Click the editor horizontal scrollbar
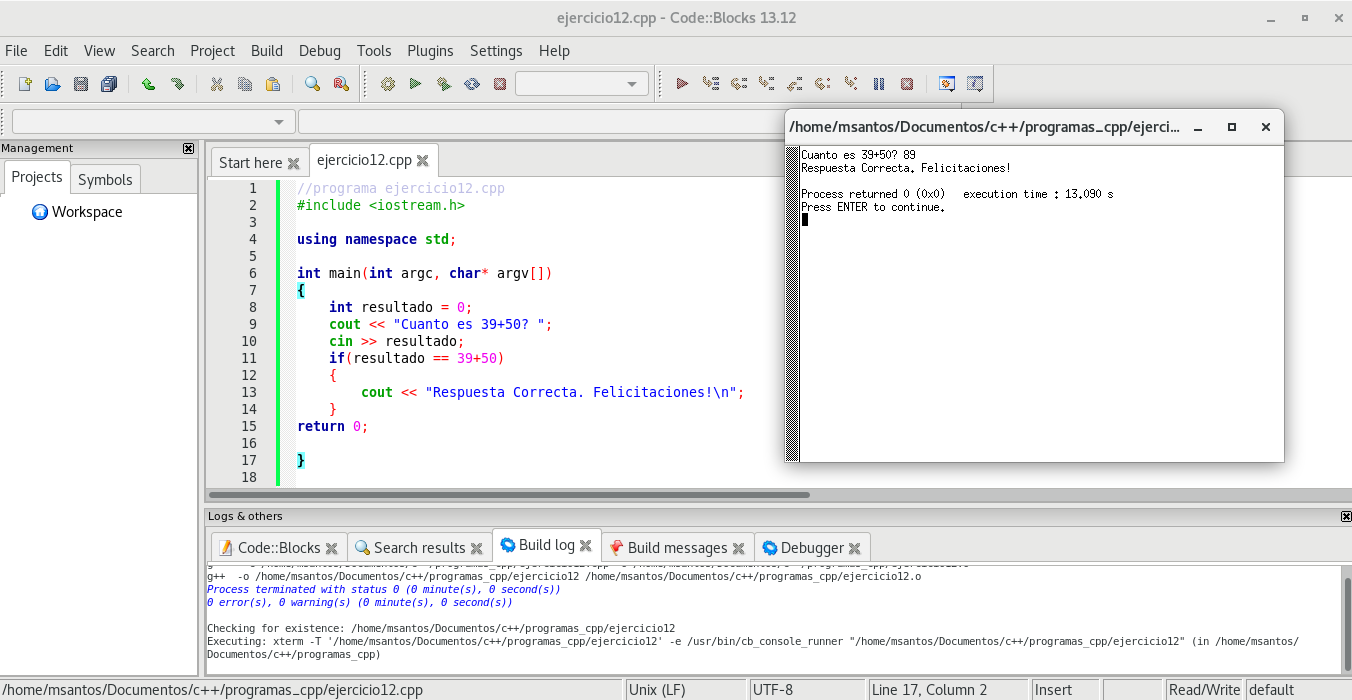 [x=510, y=494]
